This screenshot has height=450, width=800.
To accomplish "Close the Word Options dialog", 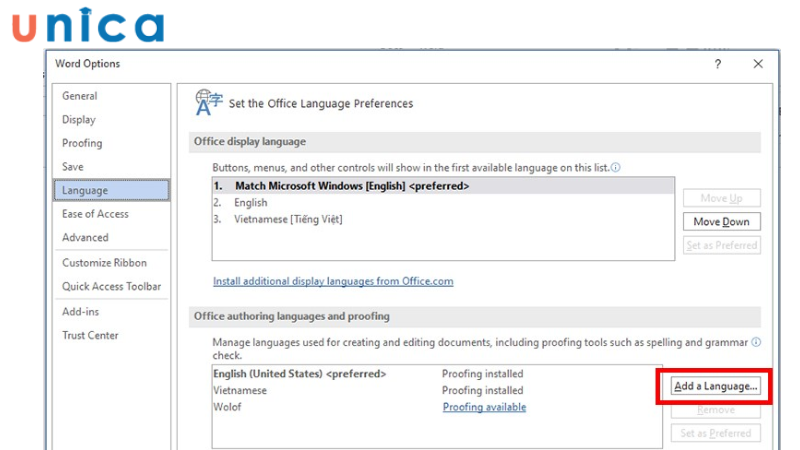I will (758, 64).
